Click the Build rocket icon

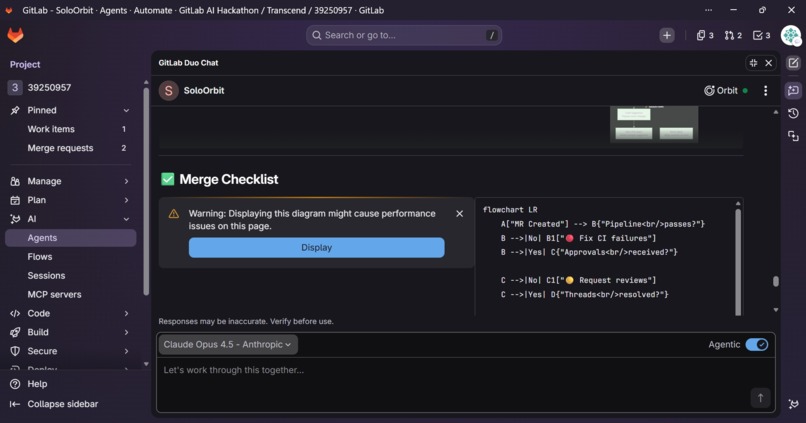(15, 332)
